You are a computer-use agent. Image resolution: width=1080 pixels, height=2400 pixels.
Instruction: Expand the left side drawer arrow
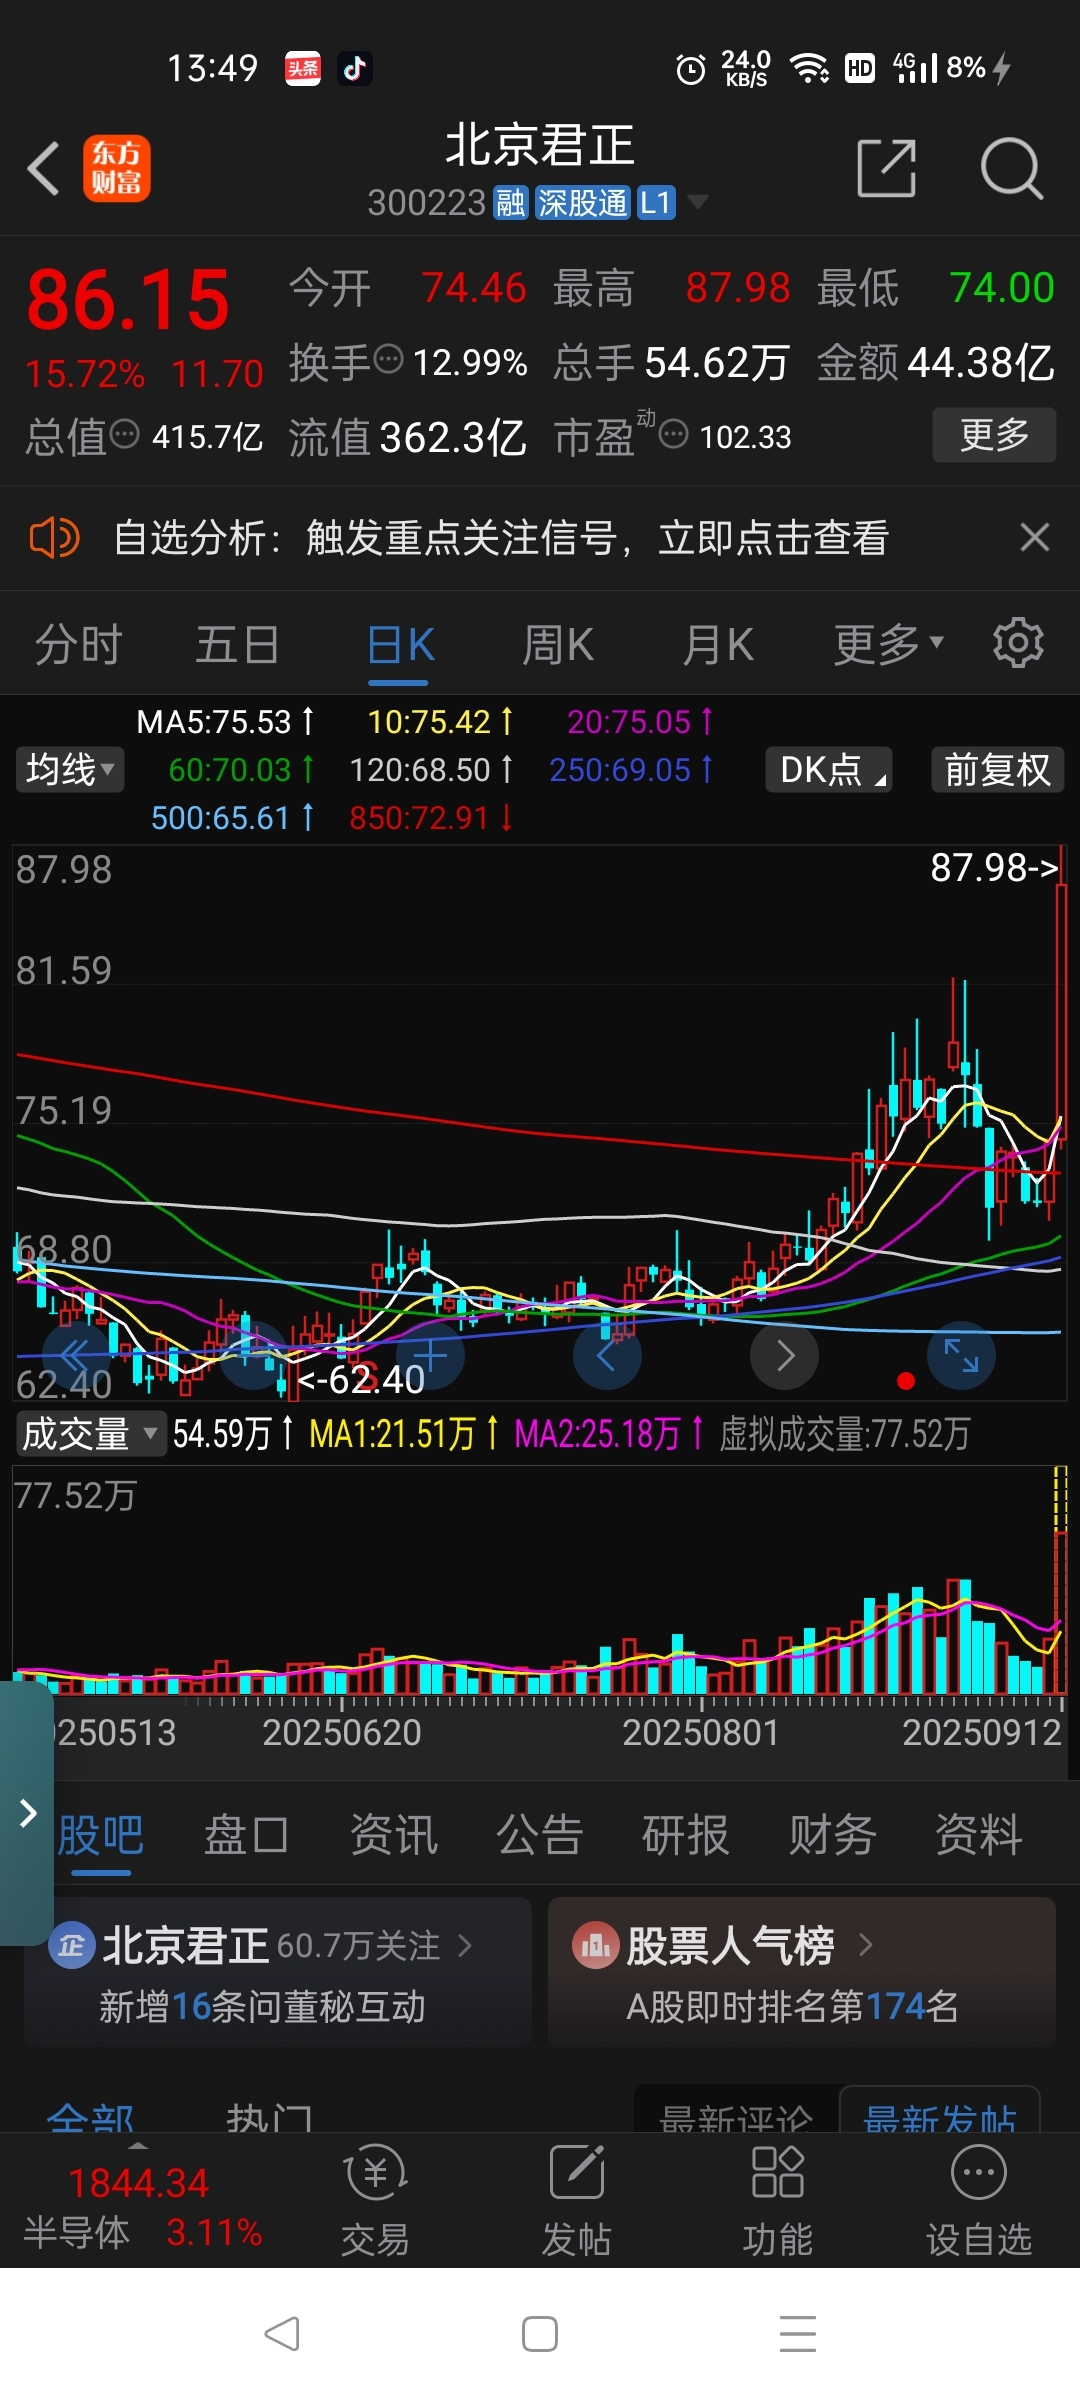(x=27, y=1812)
